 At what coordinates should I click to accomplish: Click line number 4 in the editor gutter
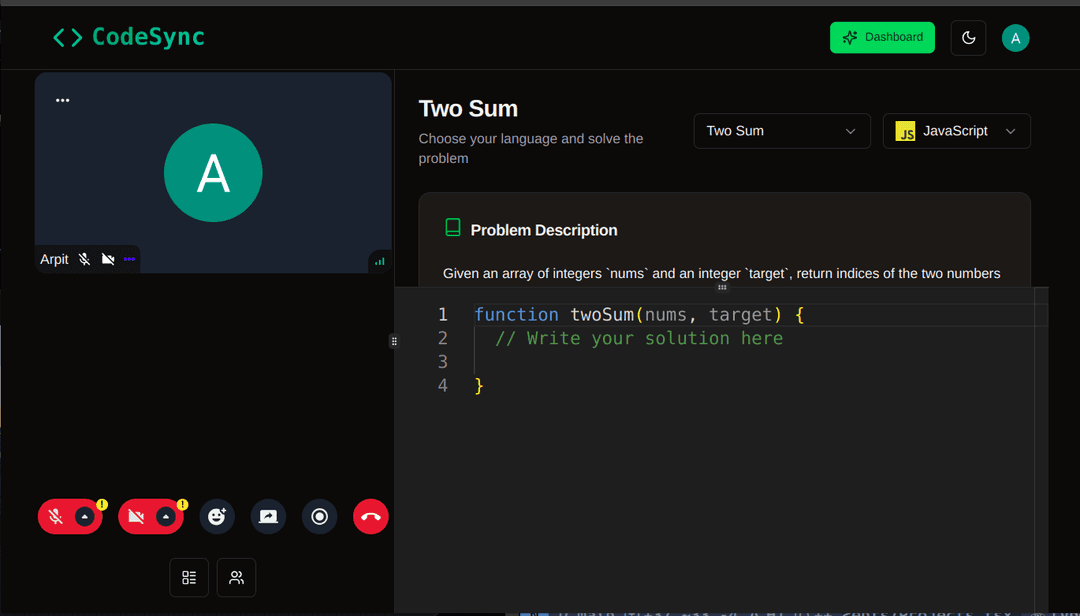pos(443,385)
